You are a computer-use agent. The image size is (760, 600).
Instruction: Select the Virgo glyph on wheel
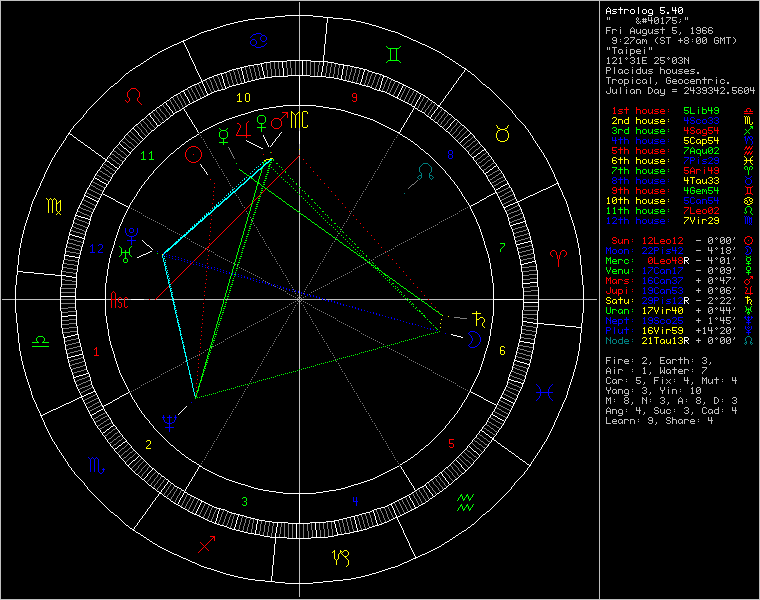pyautogui.click(x=54, y=206)
